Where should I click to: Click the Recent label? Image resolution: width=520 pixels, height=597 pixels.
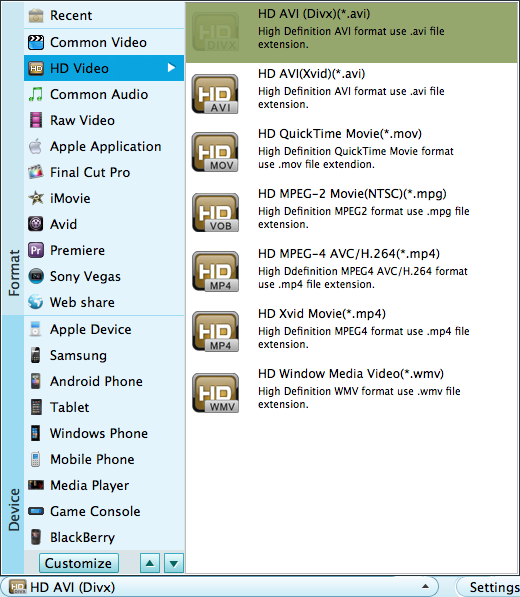click(71, 16)
